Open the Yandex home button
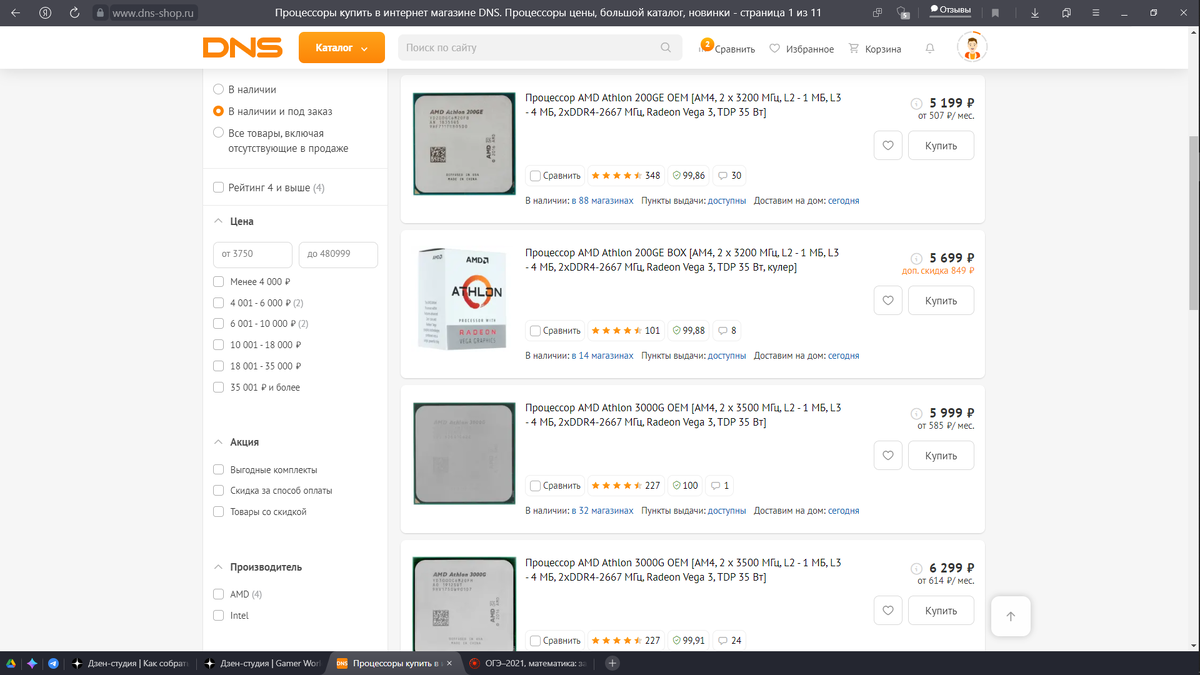Image resolution: width=1200 pixels, height=675 pixels. pyautogui.click(x=46, y=13)
